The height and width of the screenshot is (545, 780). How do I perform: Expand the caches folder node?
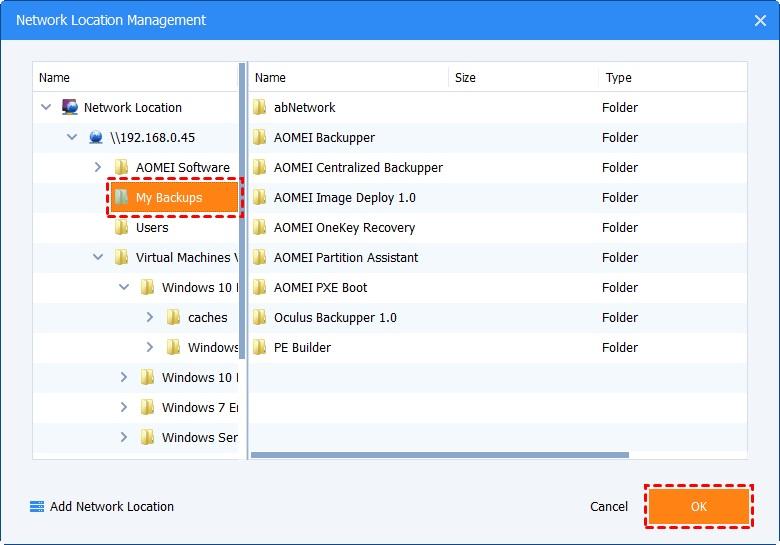click(x=150, y=317)
